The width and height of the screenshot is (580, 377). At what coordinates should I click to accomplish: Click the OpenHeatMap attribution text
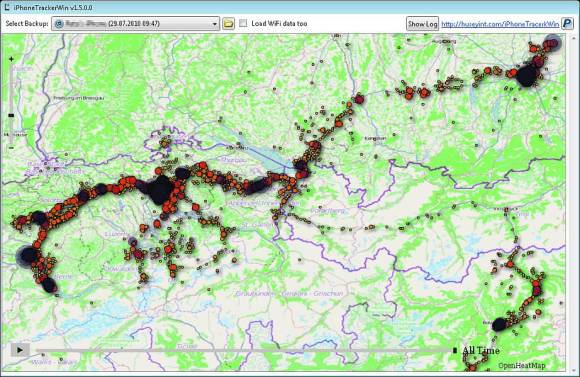click(x=522, y=366)
